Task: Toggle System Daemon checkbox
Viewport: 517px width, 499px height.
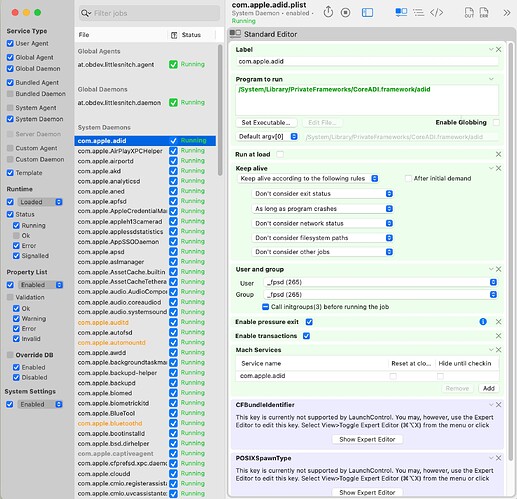Action: (10, 119)
